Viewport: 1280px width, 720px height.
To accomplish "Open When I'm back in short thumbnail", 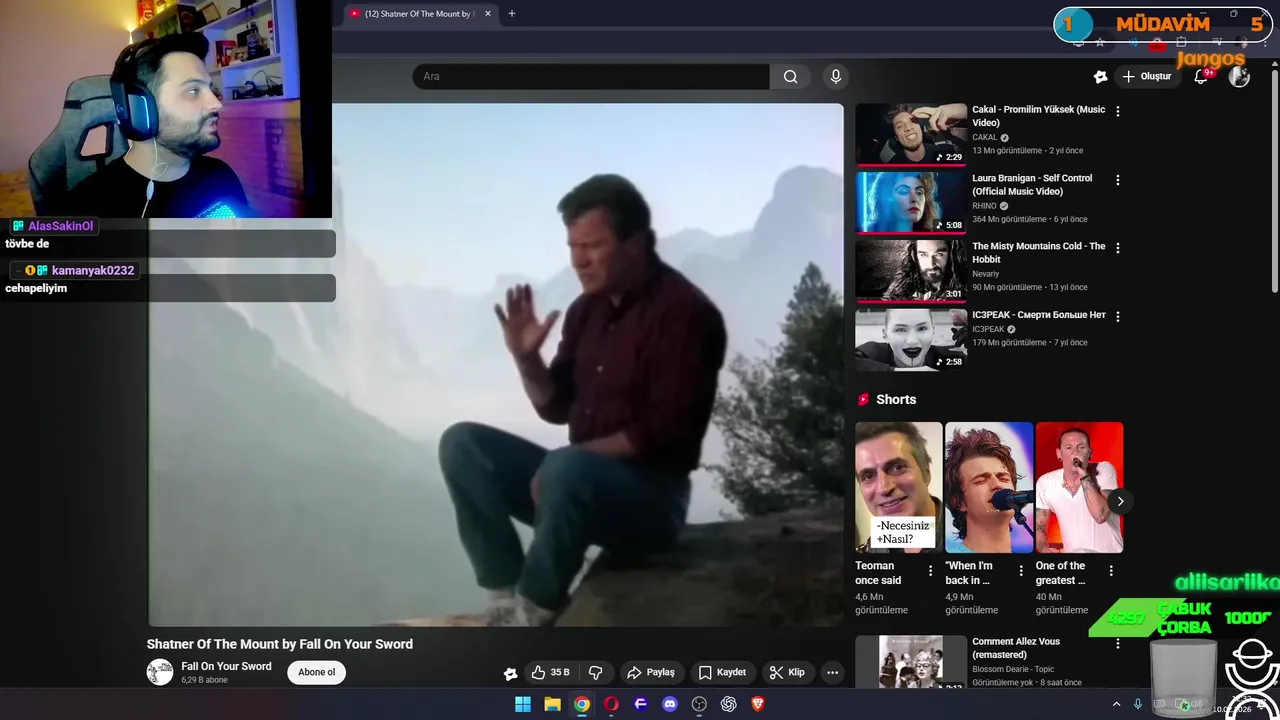I will (989, 487).
